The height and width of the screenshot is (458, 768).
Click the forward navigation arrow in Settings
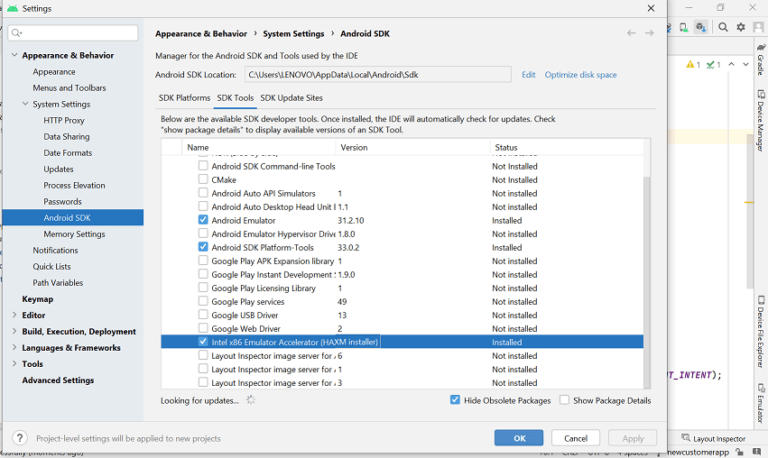tap(649, 33)
